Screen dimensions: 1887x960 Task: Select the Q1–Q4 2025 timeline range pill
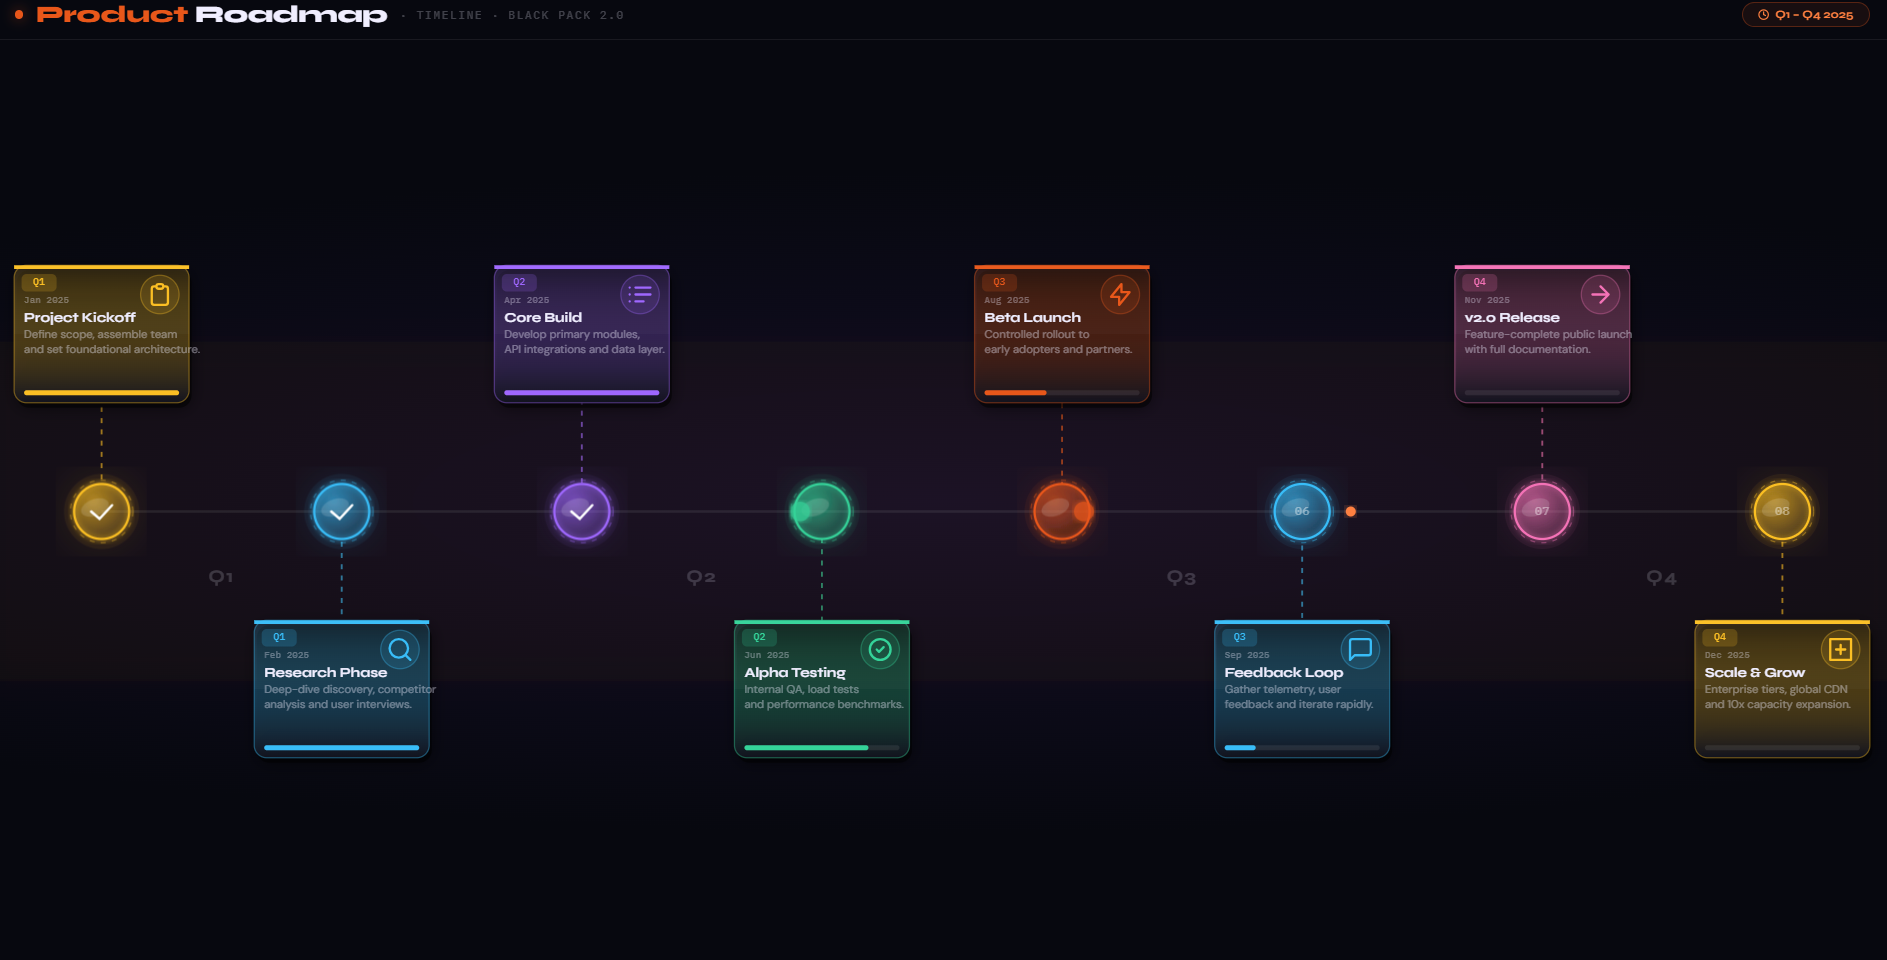[1805, 14]
